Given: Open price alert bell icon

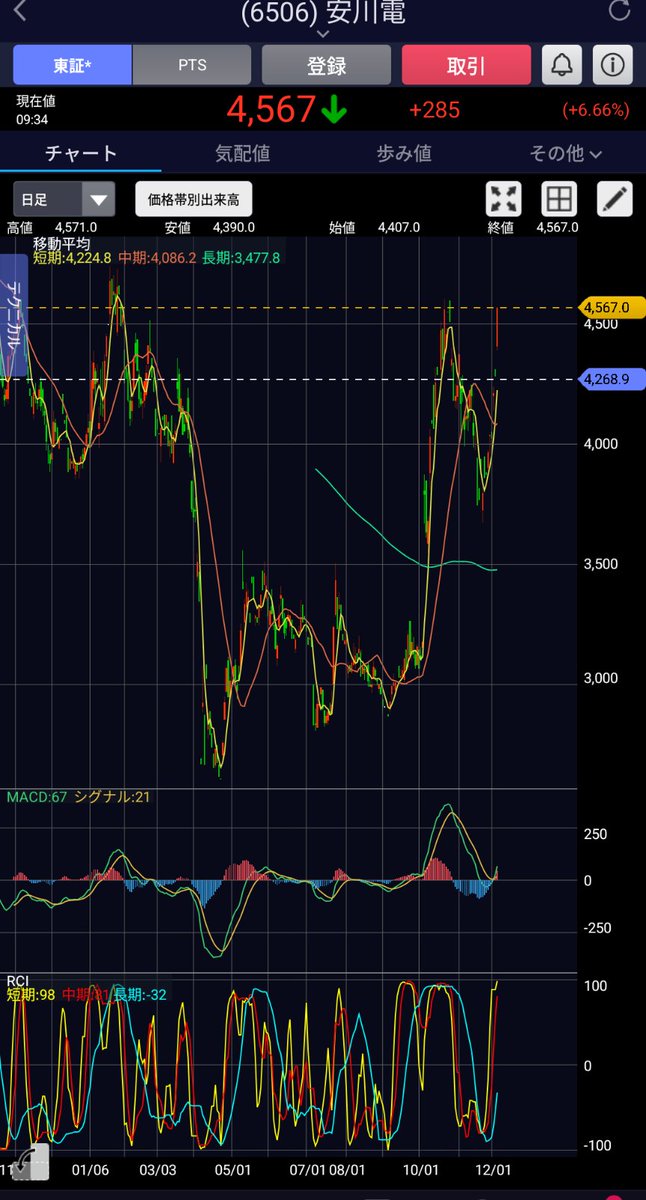Looking at the screenshot, I should (562, 65).
